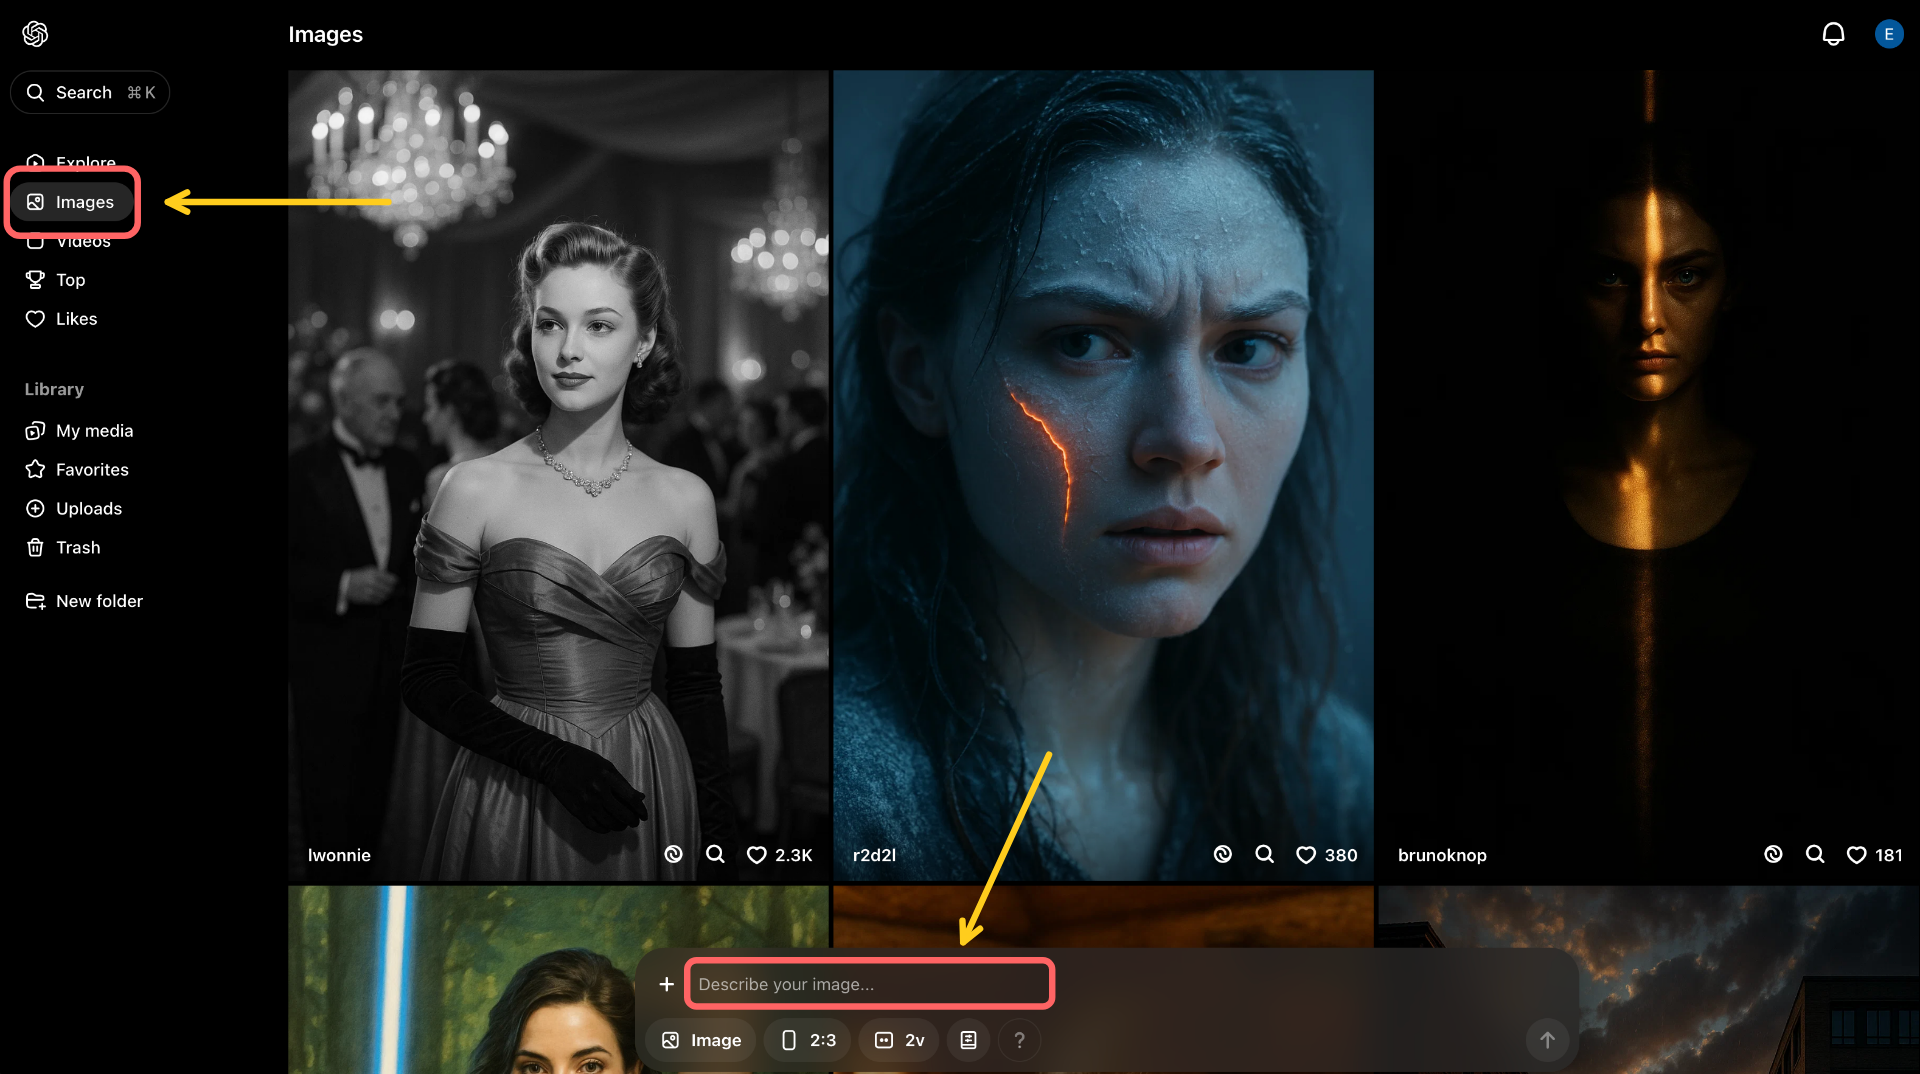
Task: Click the notifications bell icon
Action: coord(1833,34)
